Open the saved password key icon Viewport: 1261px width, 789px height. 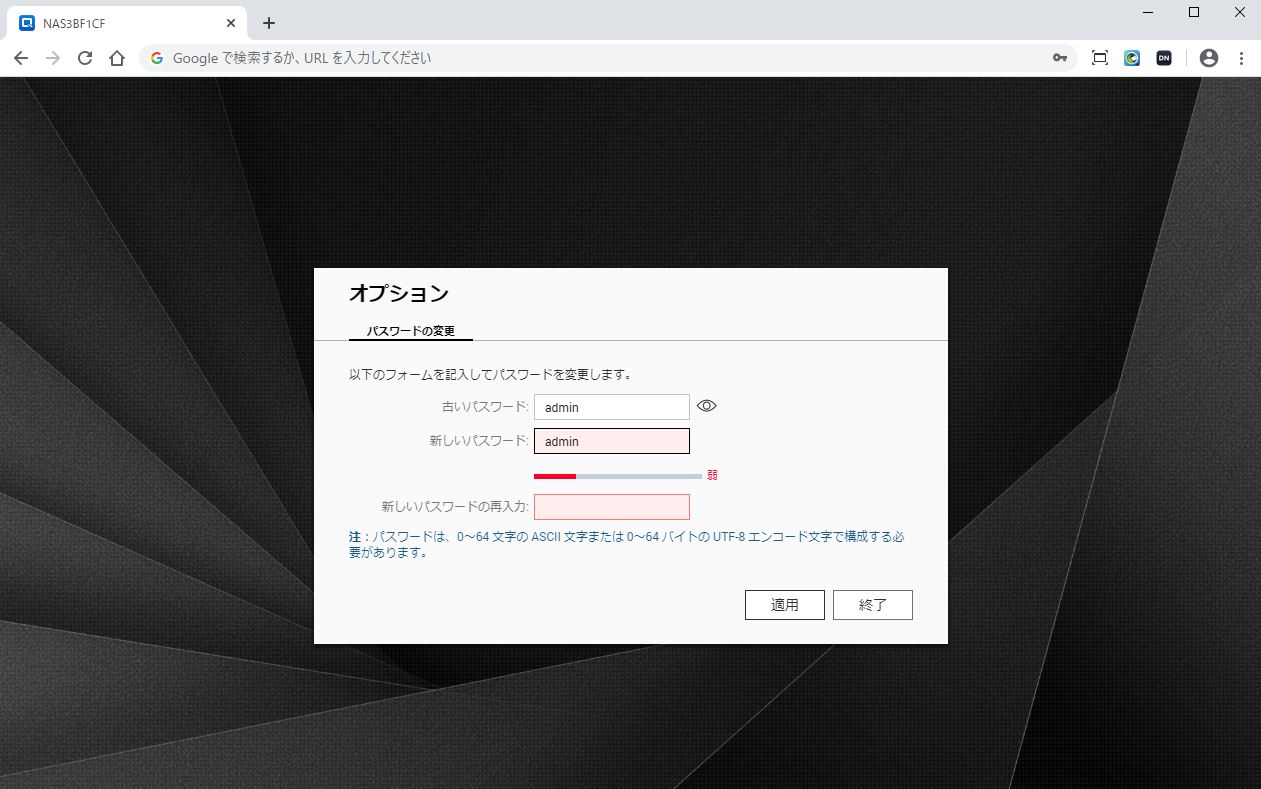(1060, 58)
